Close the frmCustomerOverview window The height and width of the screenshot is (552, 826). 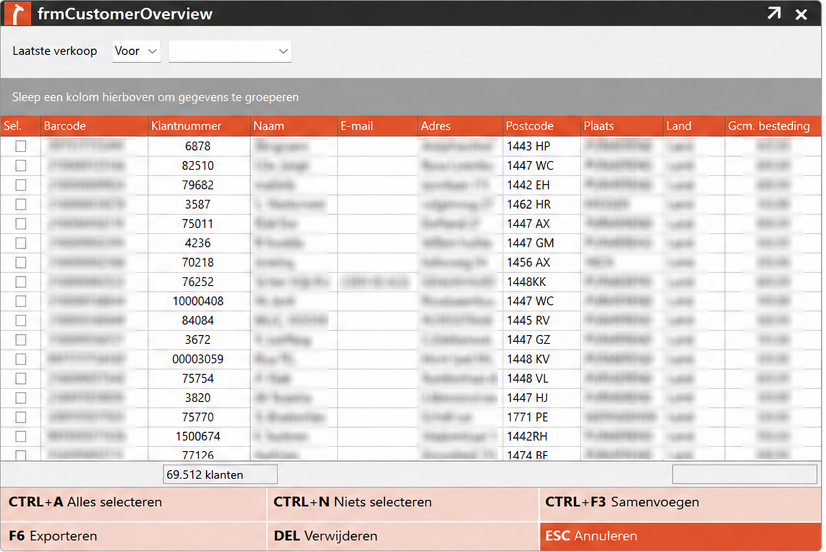[x=801, y=14]
